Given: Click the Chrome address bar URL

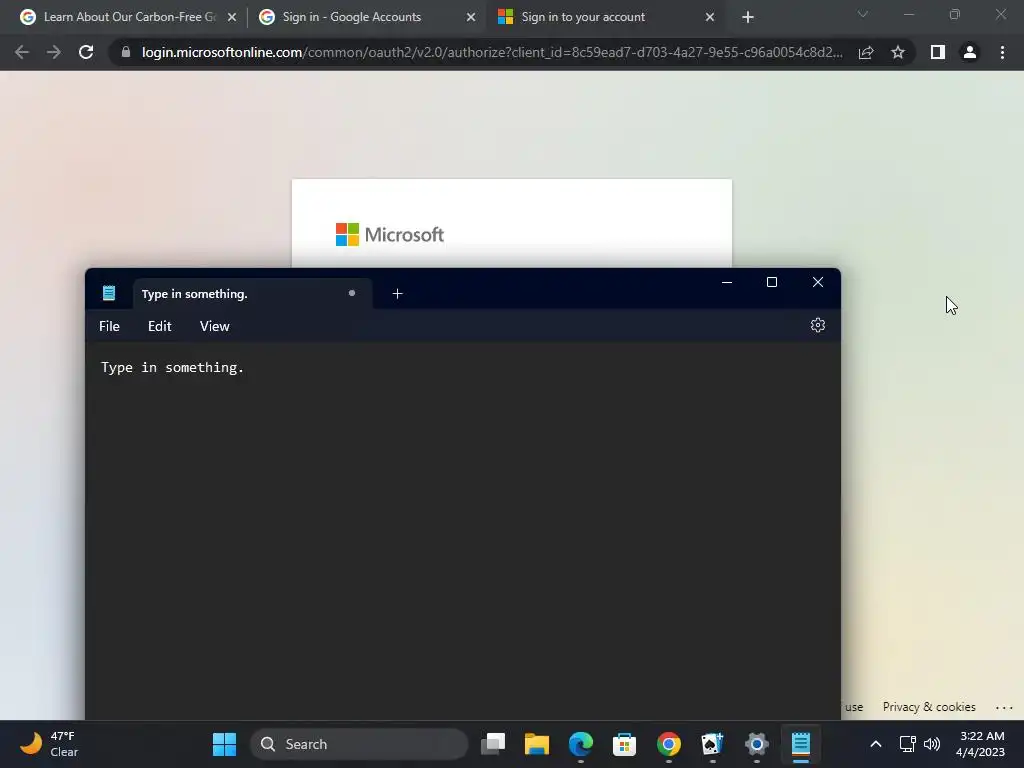Looking at the screenshot, I should click(x=492, y=52).
